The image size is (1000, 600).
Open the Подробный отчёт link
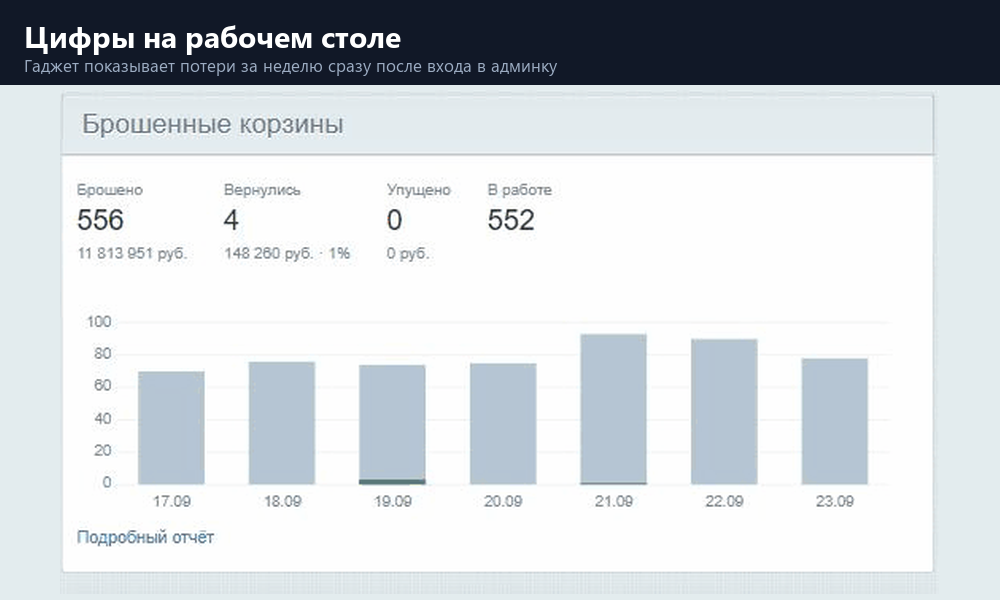click(x=145, y=538)
